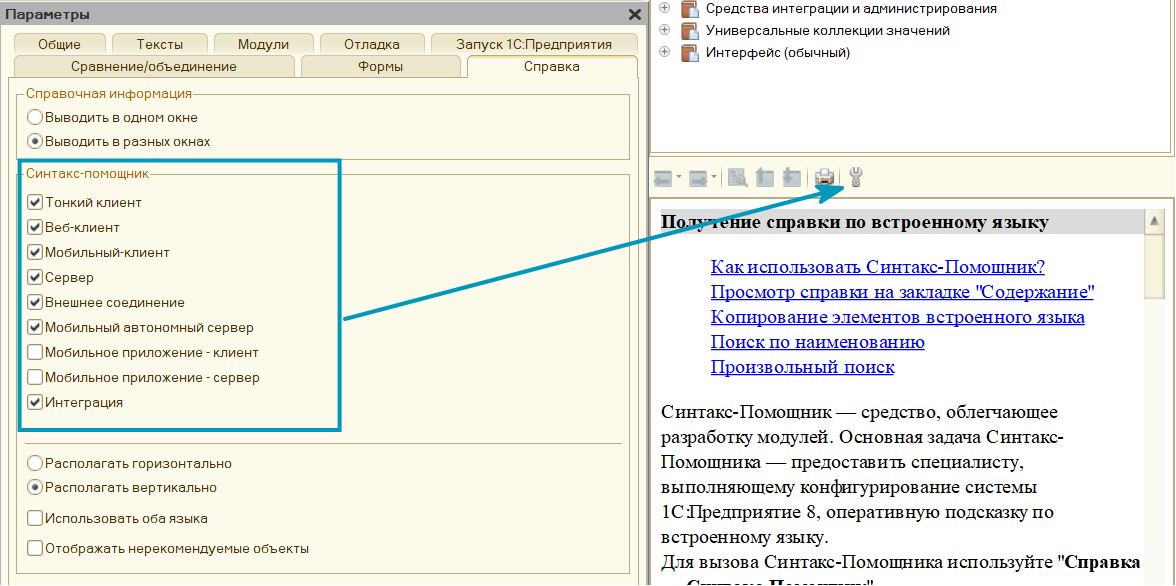The image size is (1176, 586).
Task: Toggle Мобильный-клиент checkbox
Action: pos(34,252)
